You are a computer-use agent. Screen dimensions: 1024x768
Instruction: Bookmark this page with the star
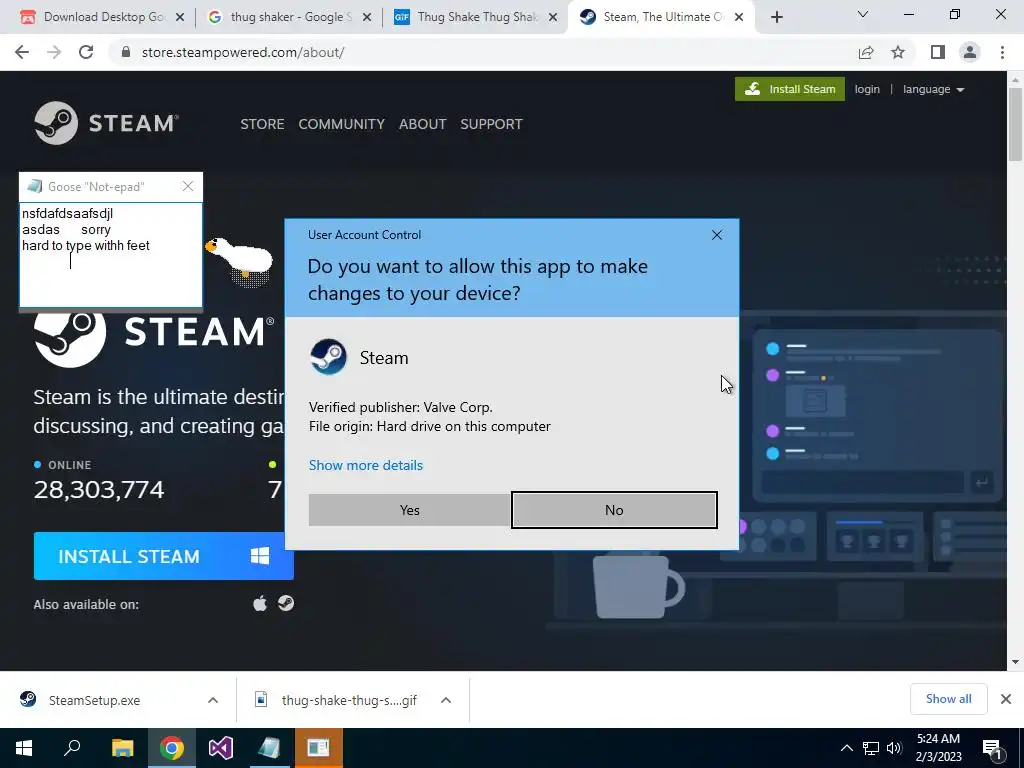[x=898, y=52]
